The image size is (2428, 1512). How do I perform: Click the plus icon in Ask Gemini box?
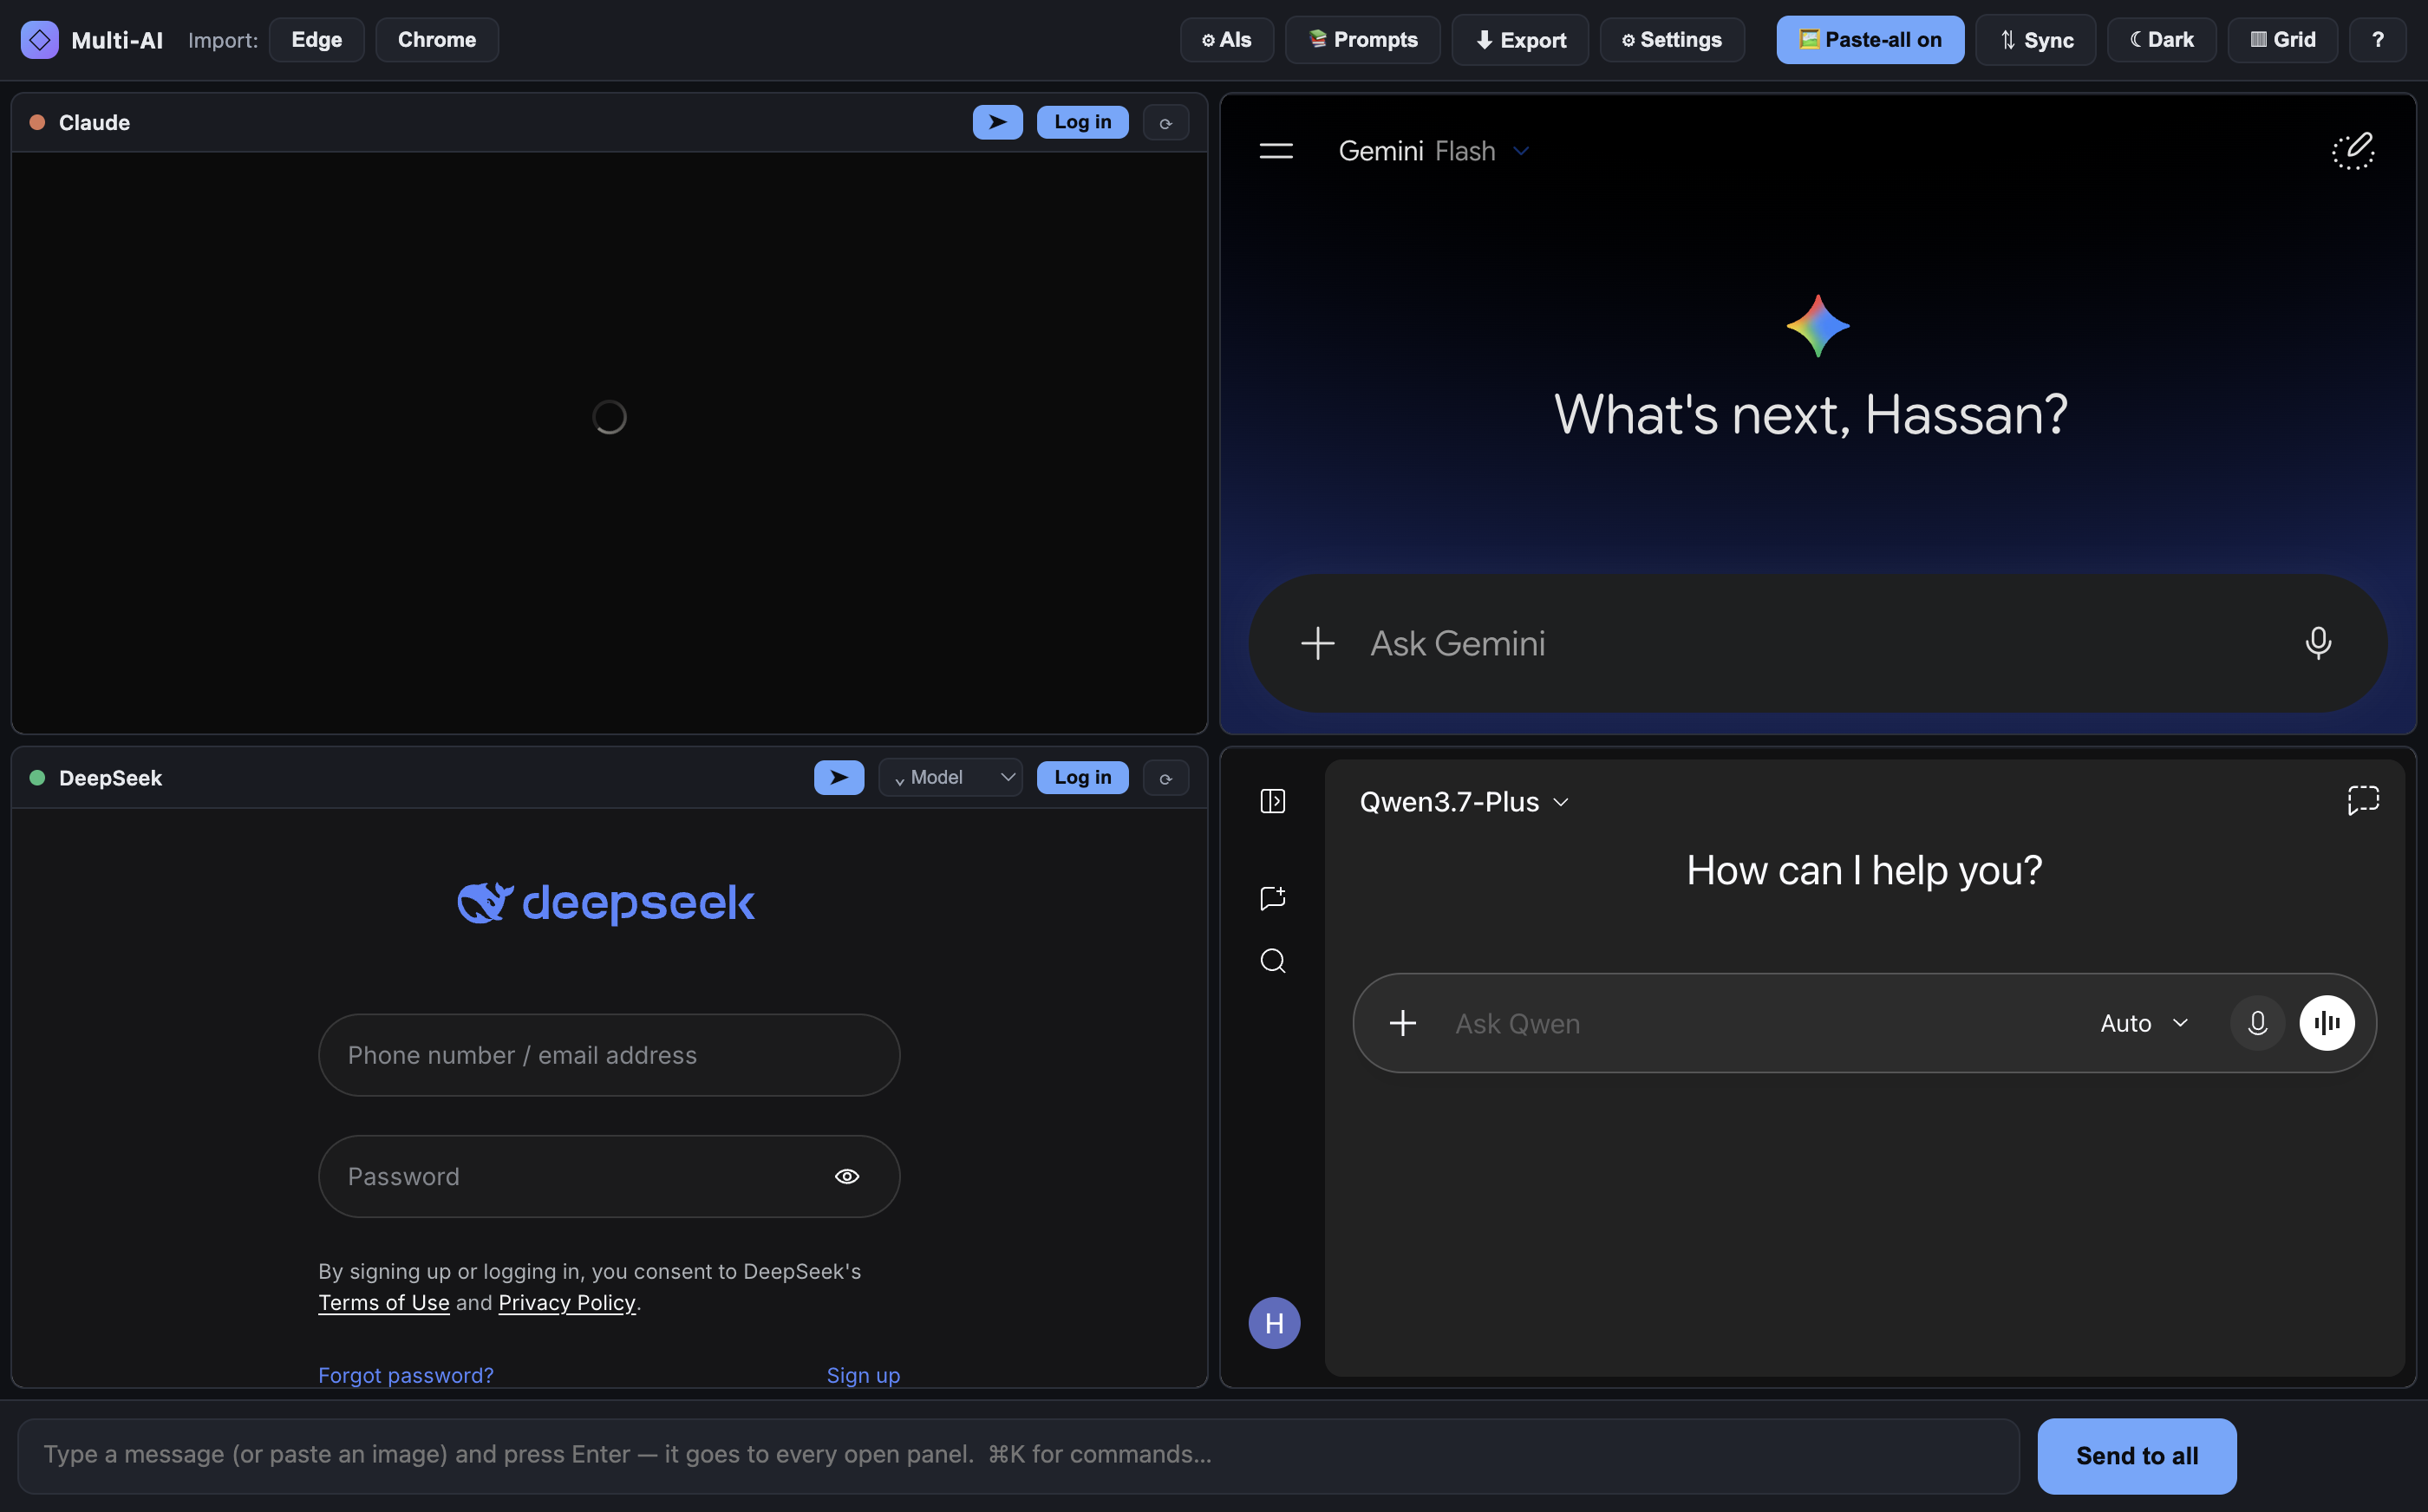[x=1317, y=643]
